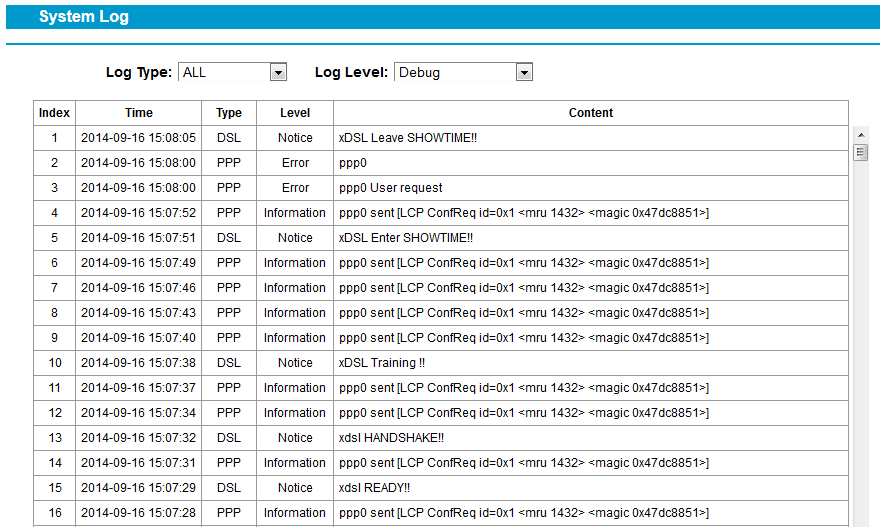Viewport: 880px width, 527px height.
Task: Click index number 15
Action: coord(55,488)
